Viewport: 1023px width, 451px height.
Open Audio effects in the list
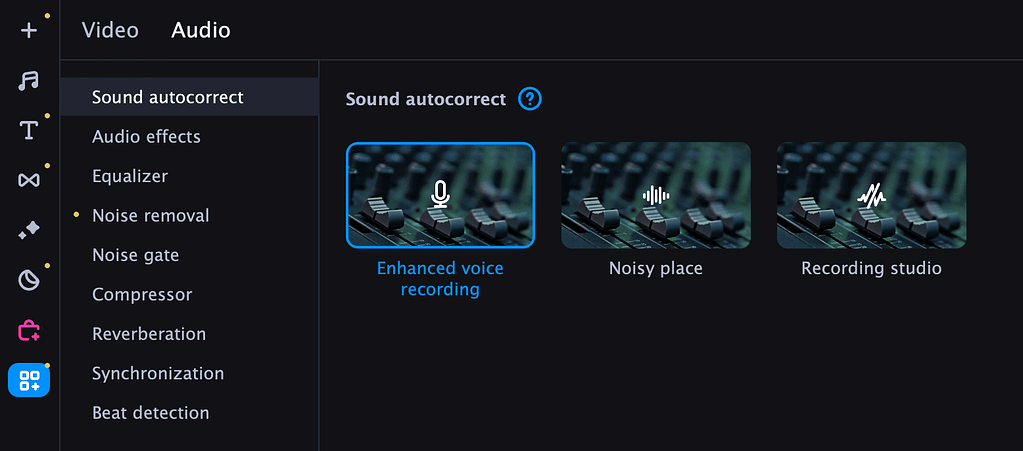(146, 137)
